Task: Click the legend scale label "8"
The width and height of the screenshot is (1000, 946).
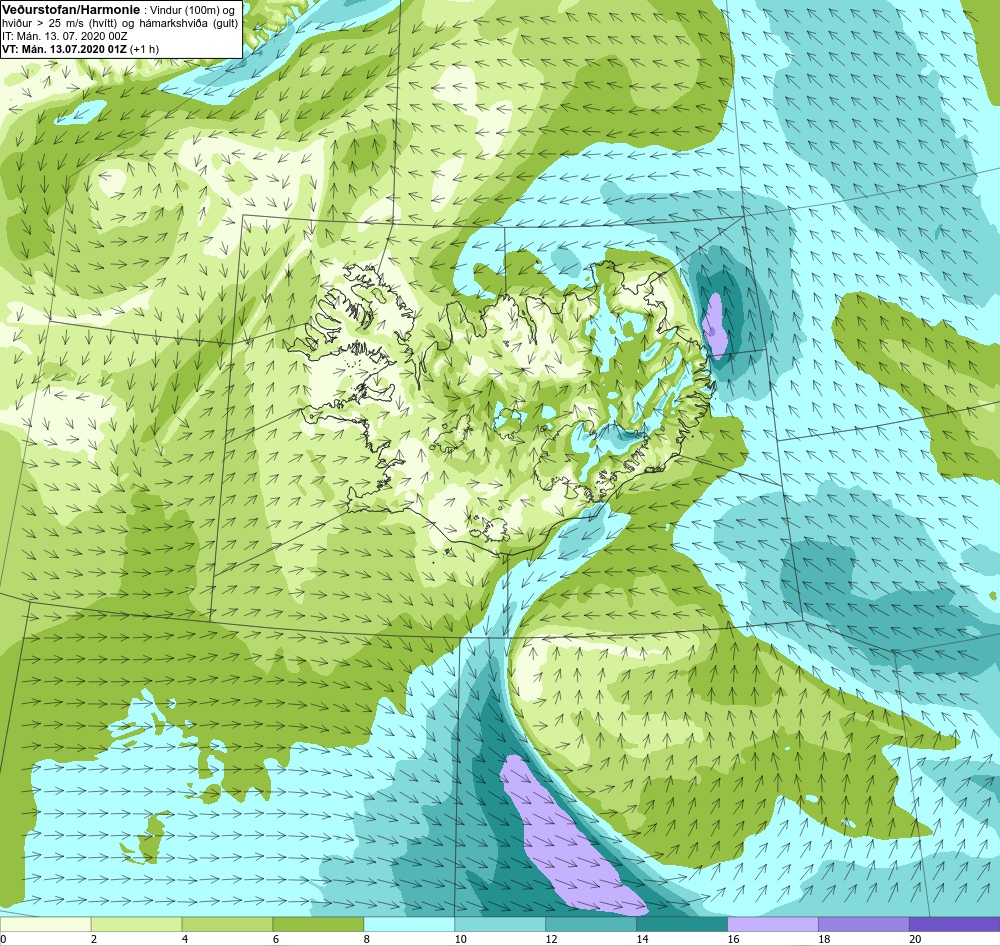Action: pos(367,939)
